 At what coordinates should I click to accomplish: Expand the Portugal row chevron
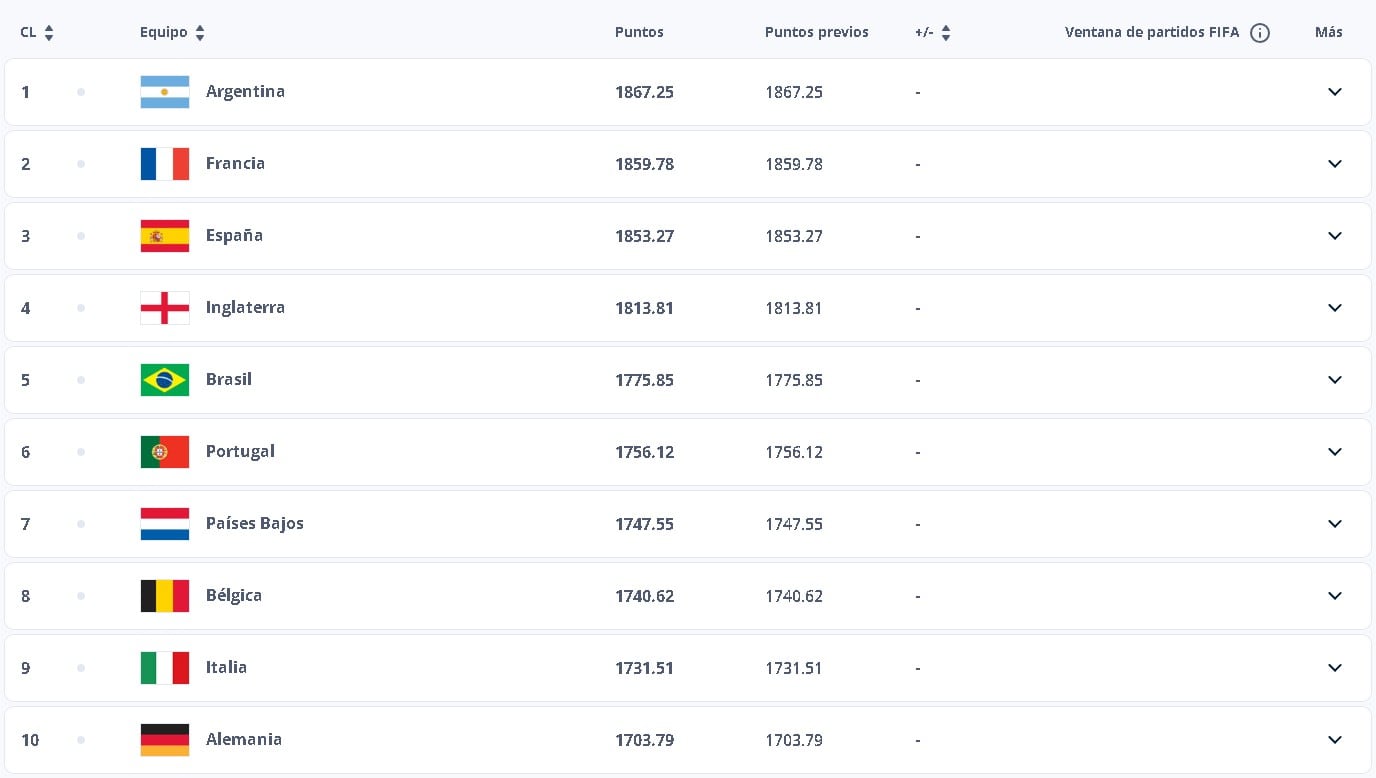tap(1335, 452)
